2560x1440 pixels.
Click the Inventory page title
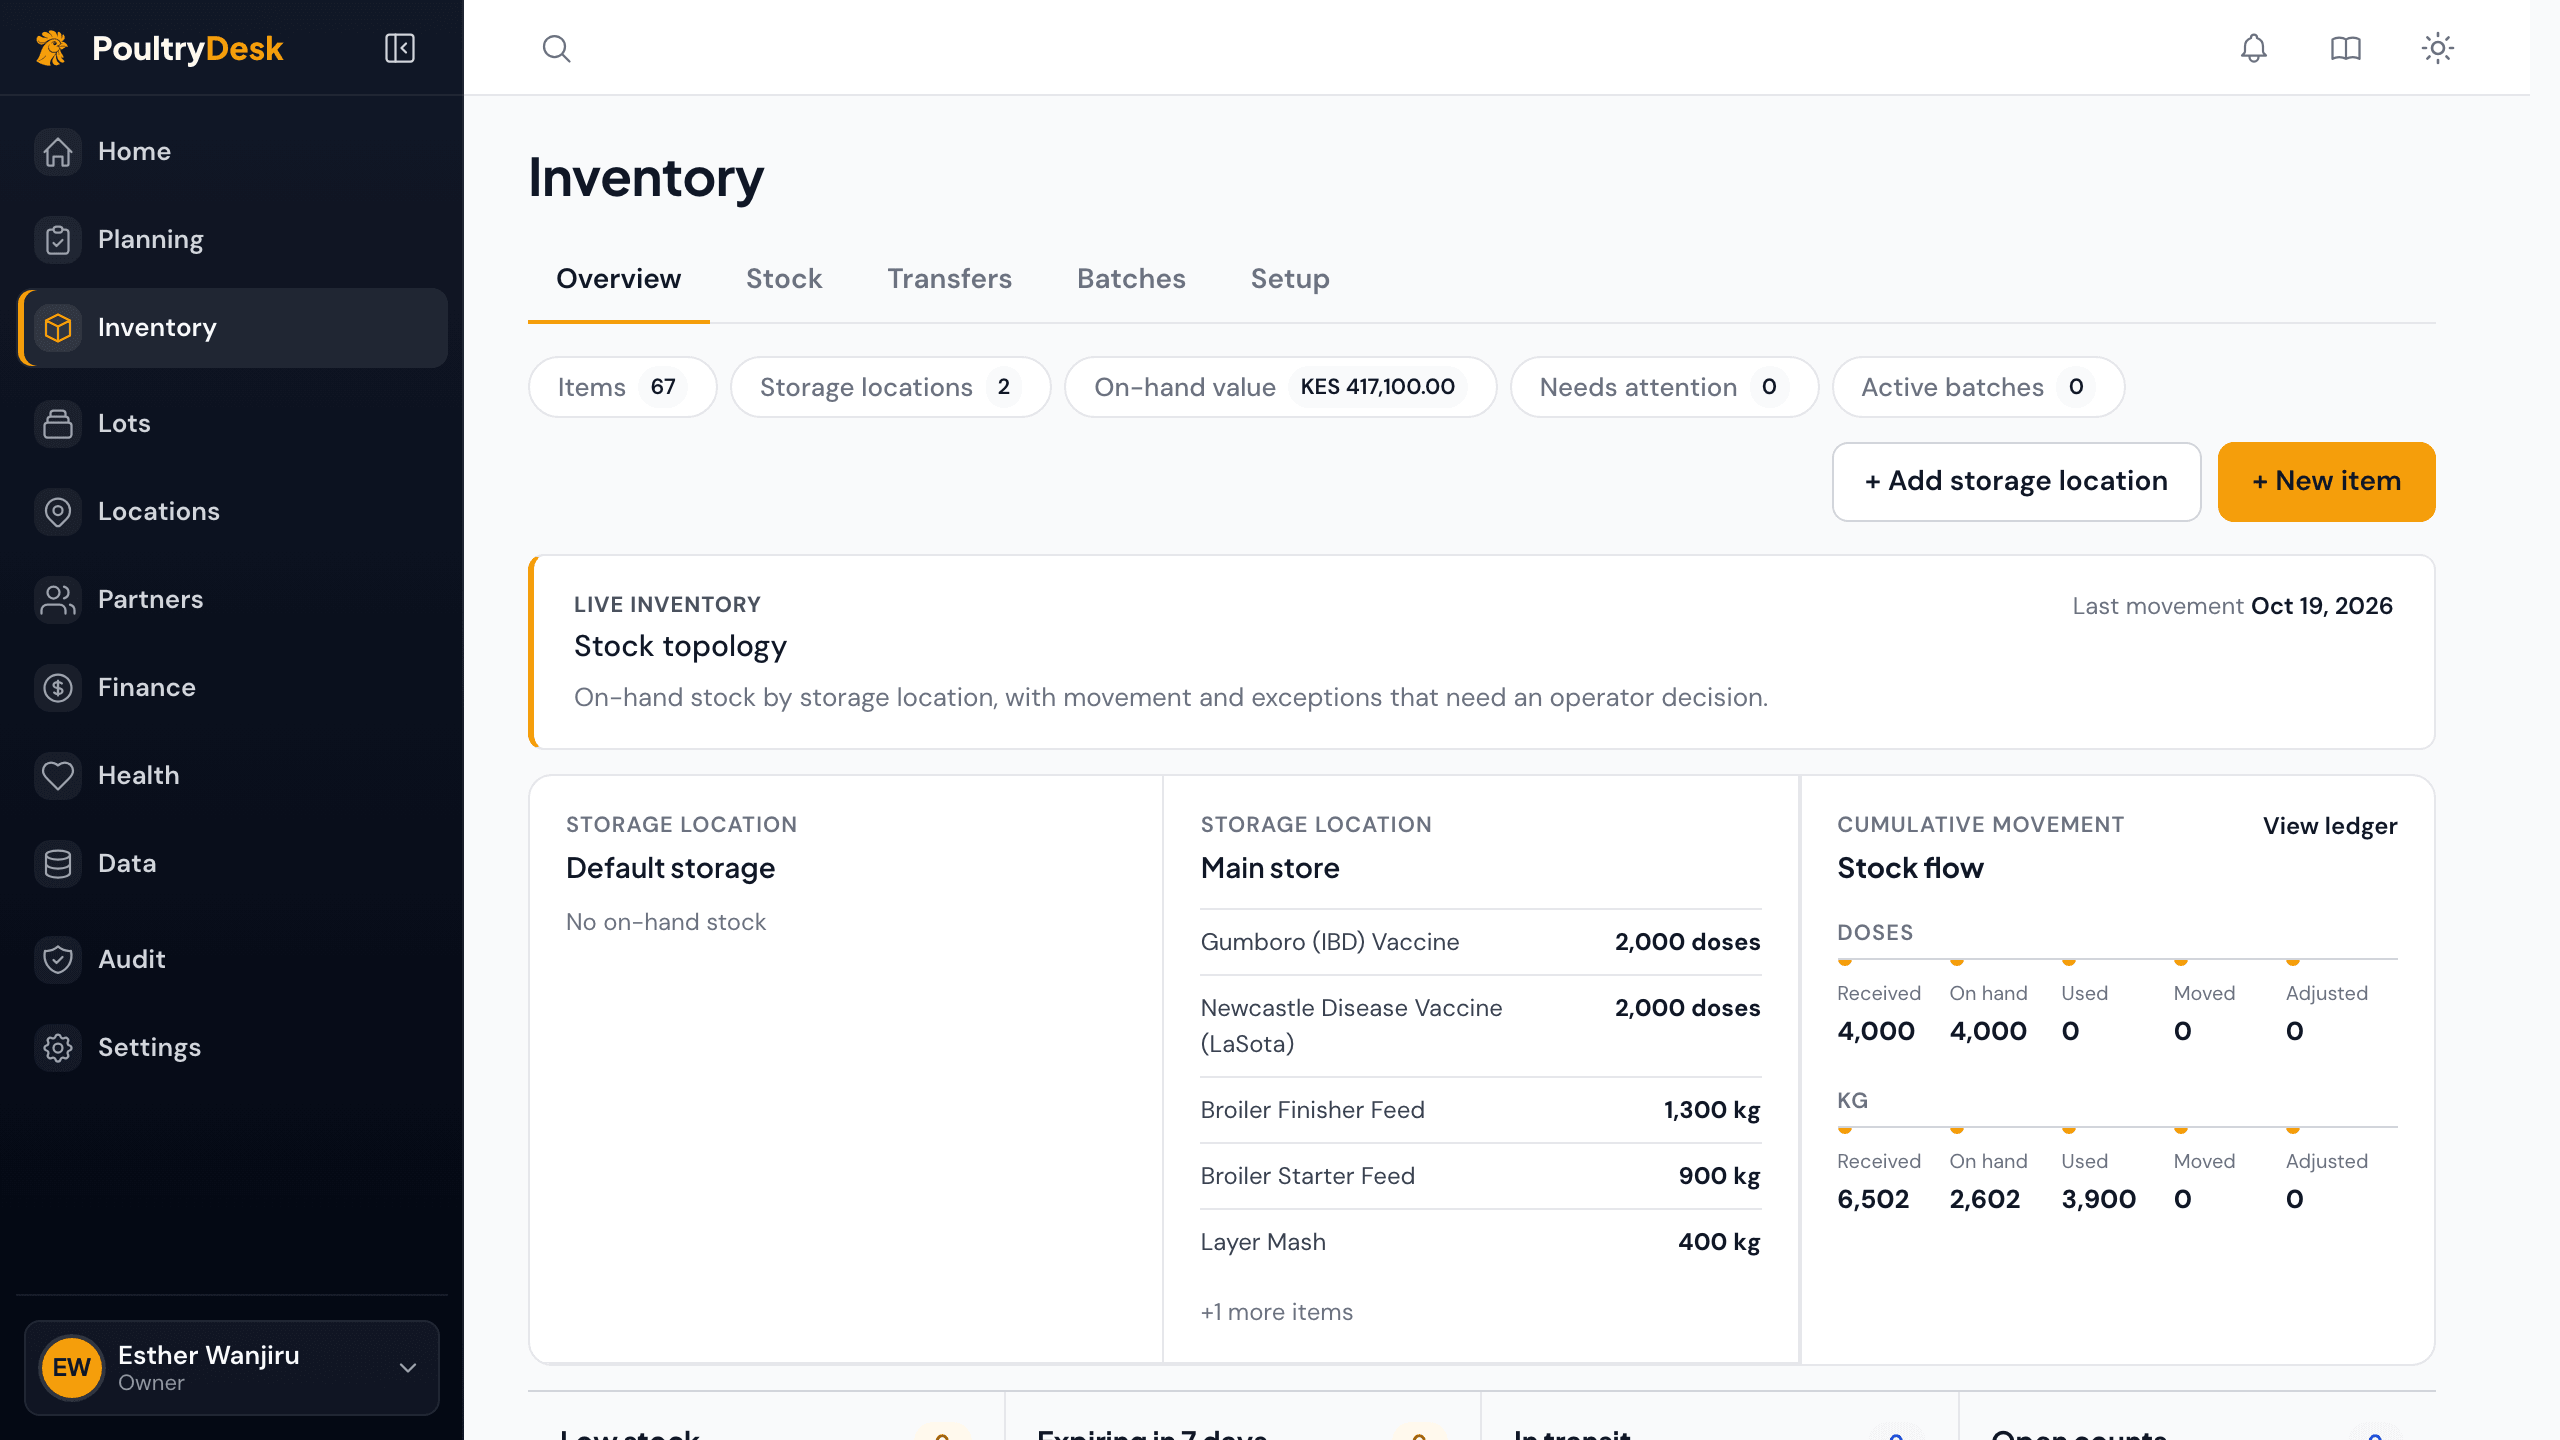tap(646, 178)
